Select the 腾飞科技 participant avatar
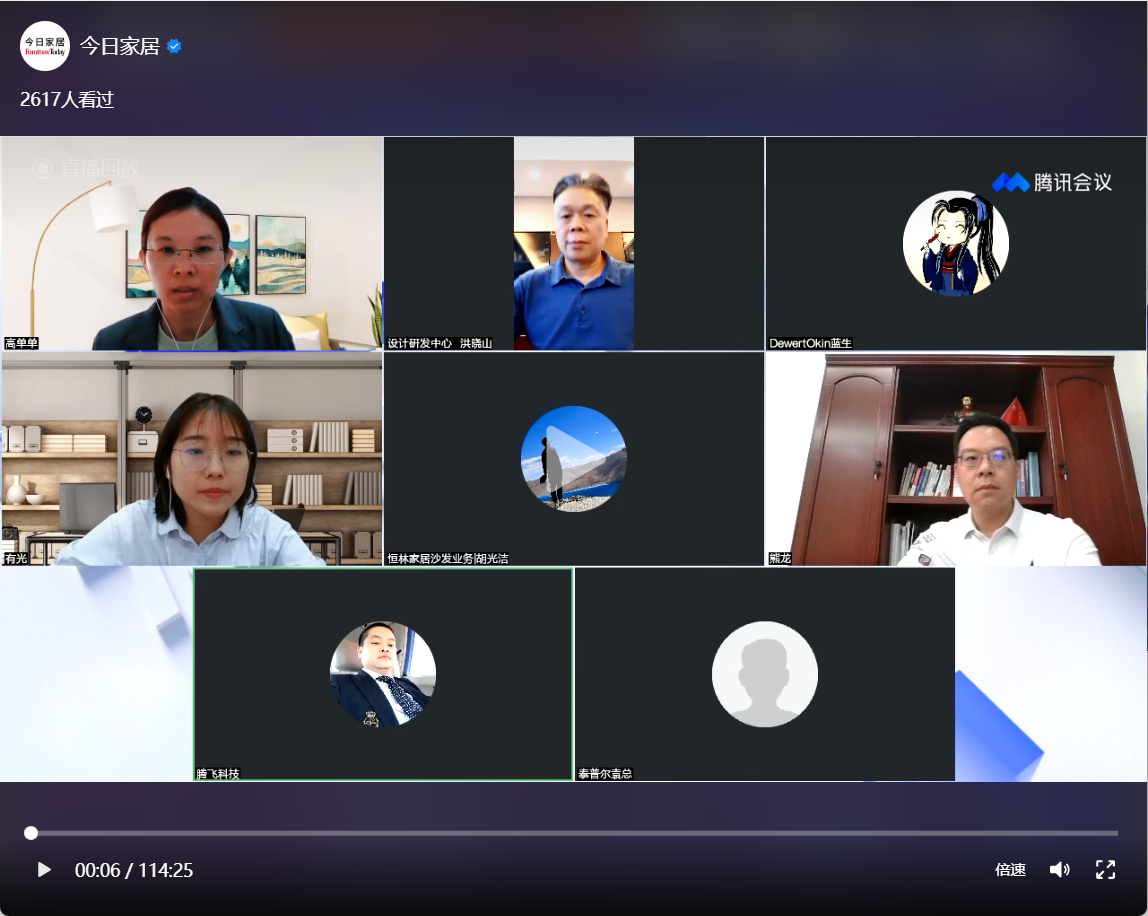Screen dimensions: 1148x916 383,674
